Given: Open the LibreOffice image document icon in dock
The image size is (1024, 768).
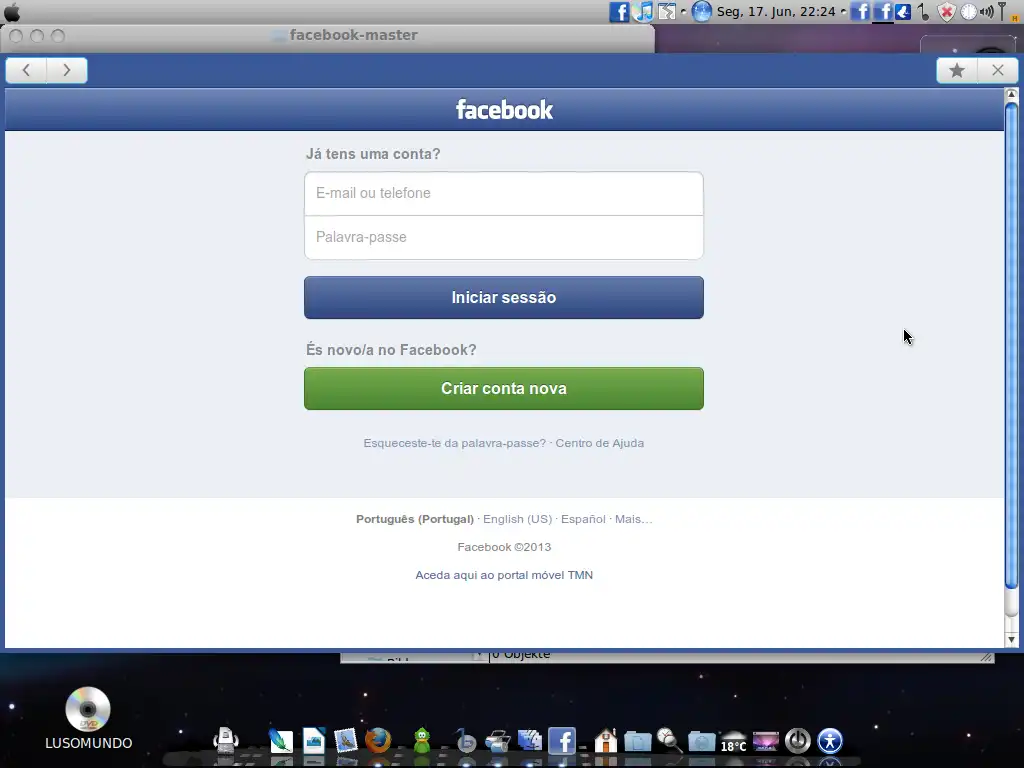Looking at the screenshot, I should pyautogui.click(x=314, y=741).
